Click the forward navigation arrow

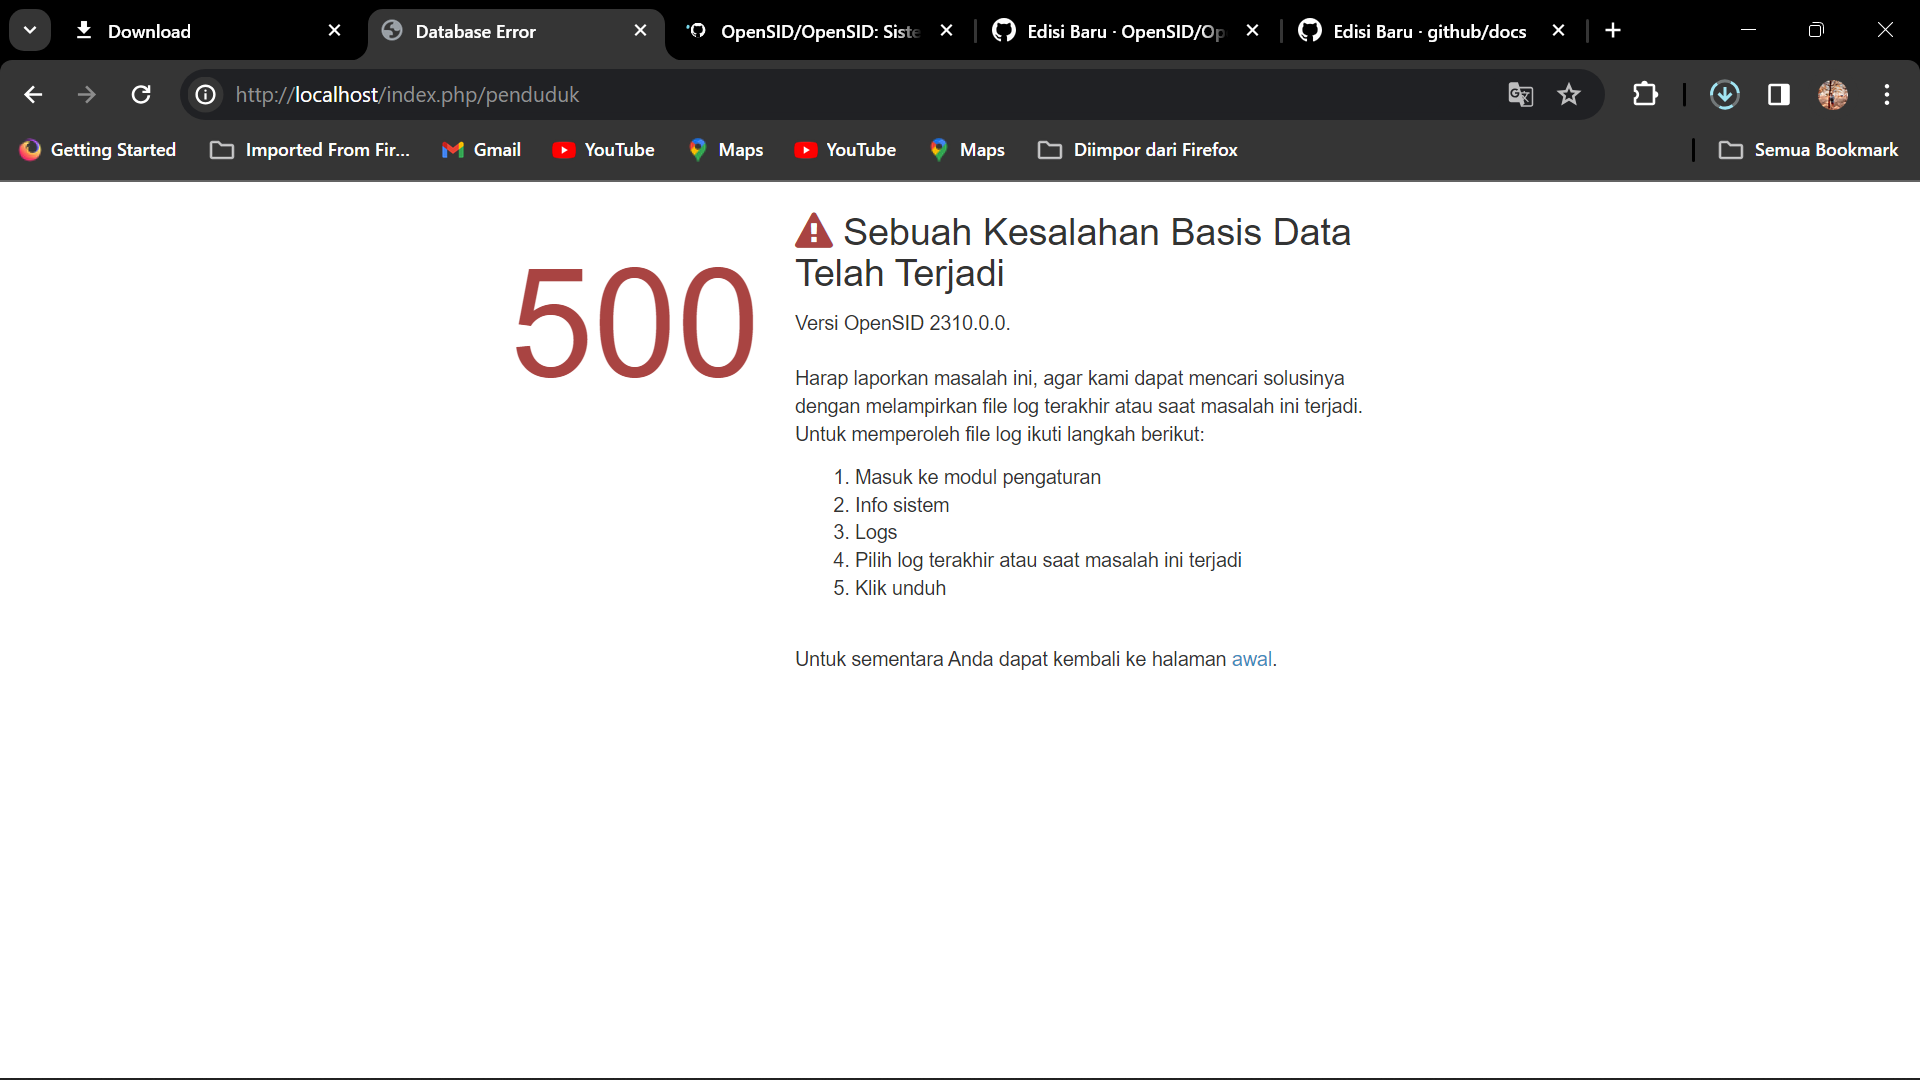tap(87, 94)
